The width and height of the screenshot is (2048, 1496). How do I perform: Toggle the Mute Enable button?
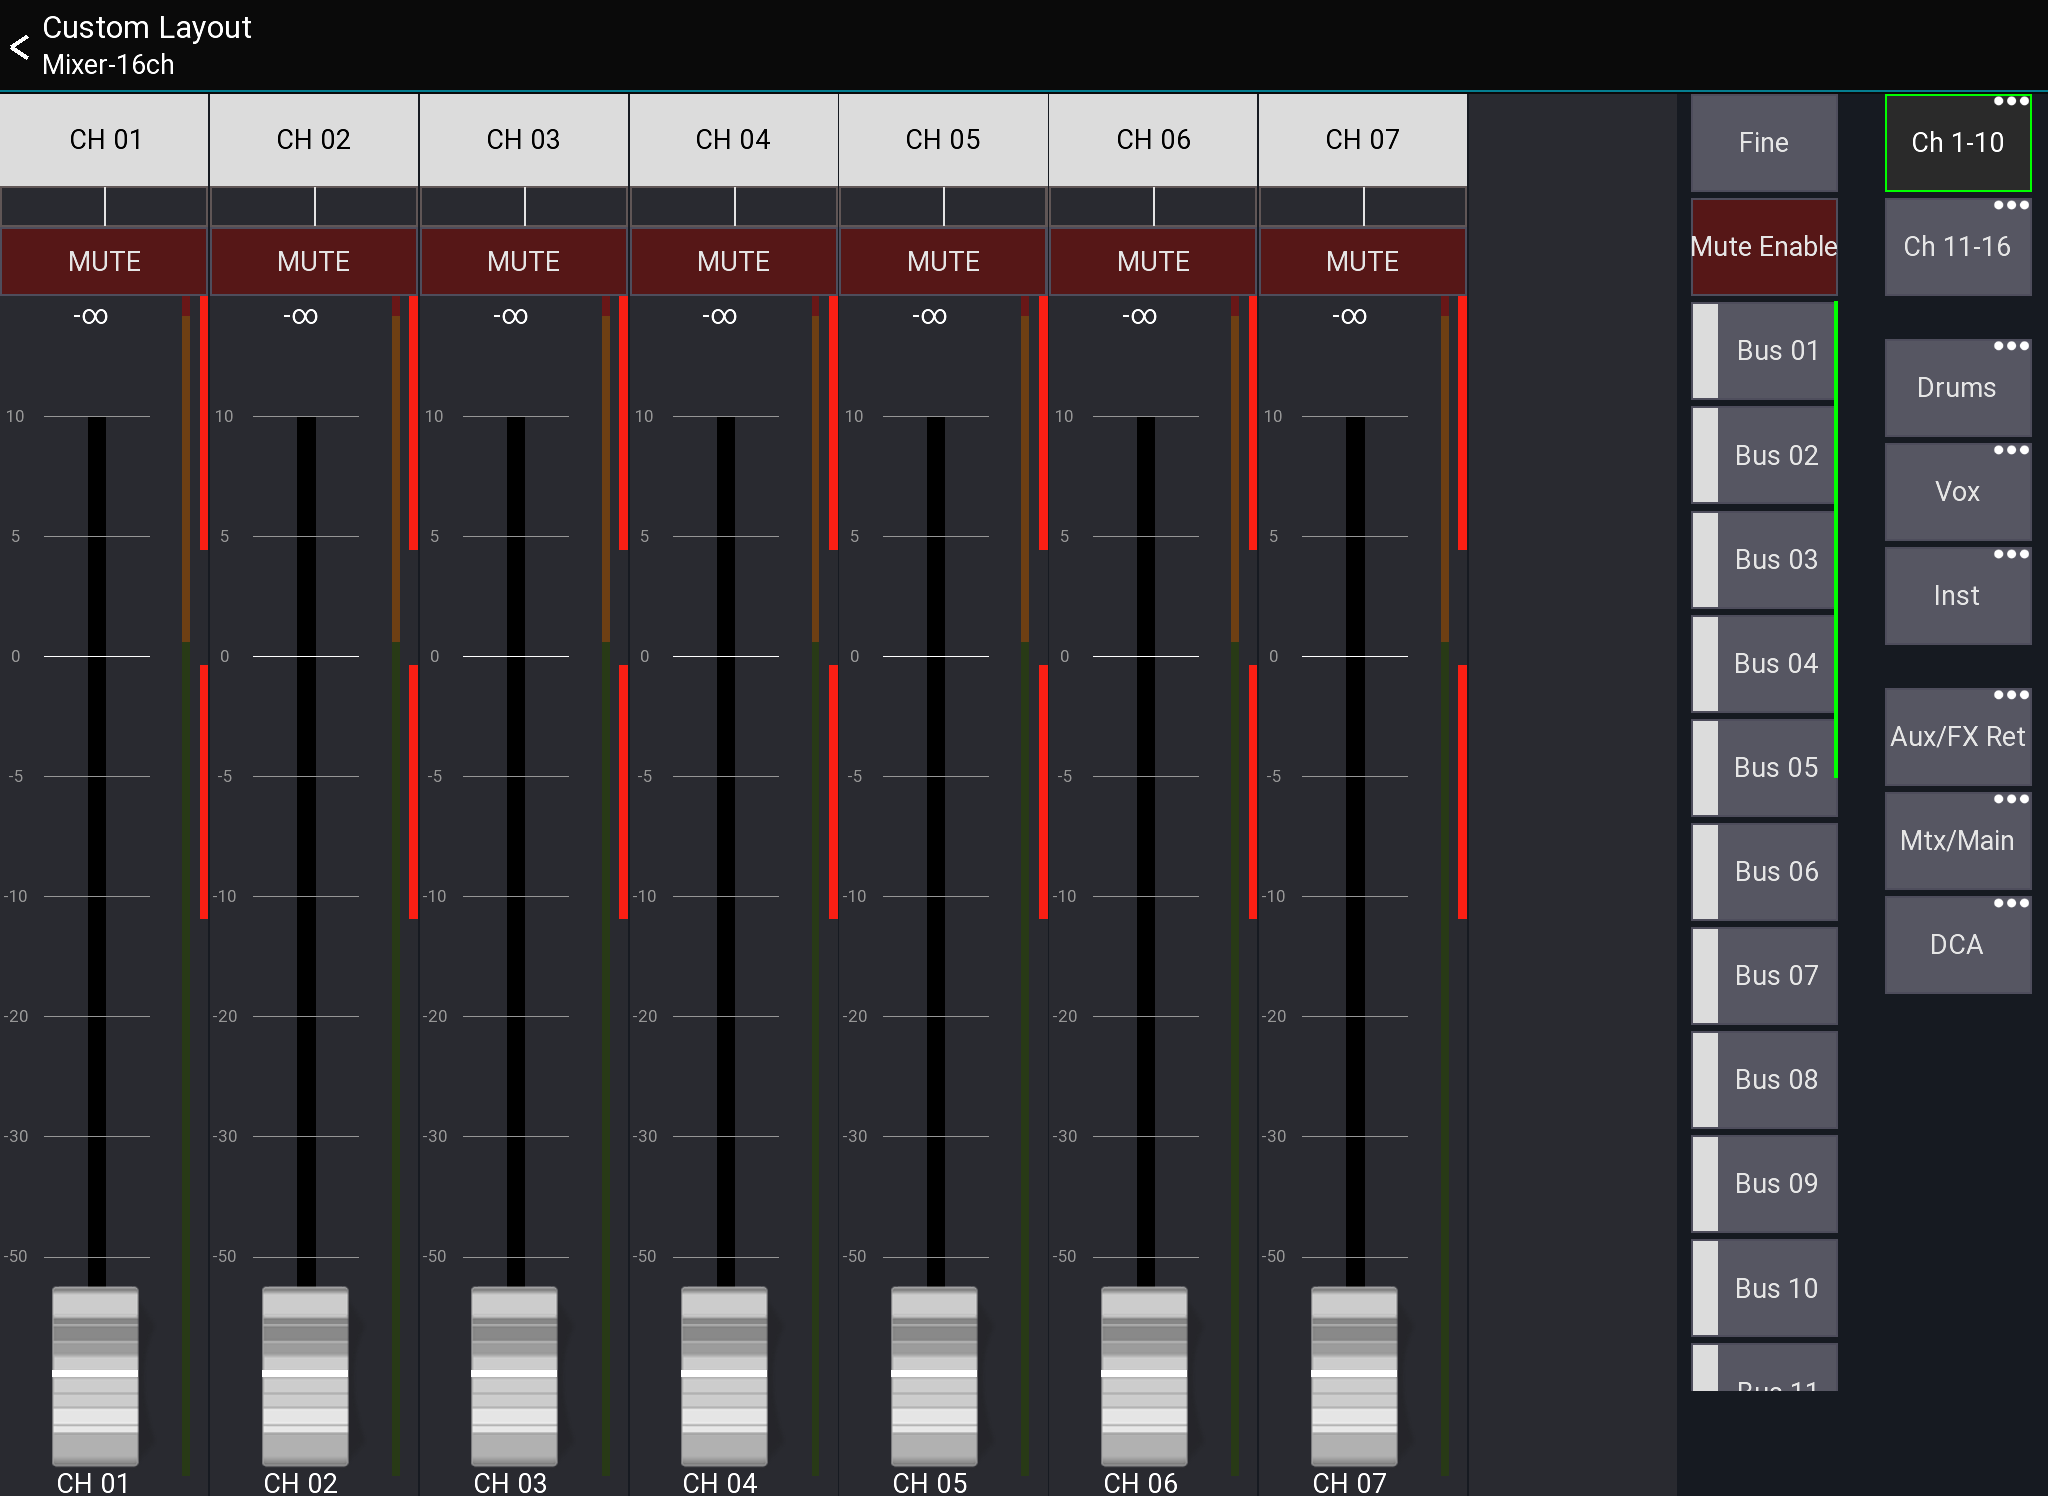click(x=1763, y=246)
